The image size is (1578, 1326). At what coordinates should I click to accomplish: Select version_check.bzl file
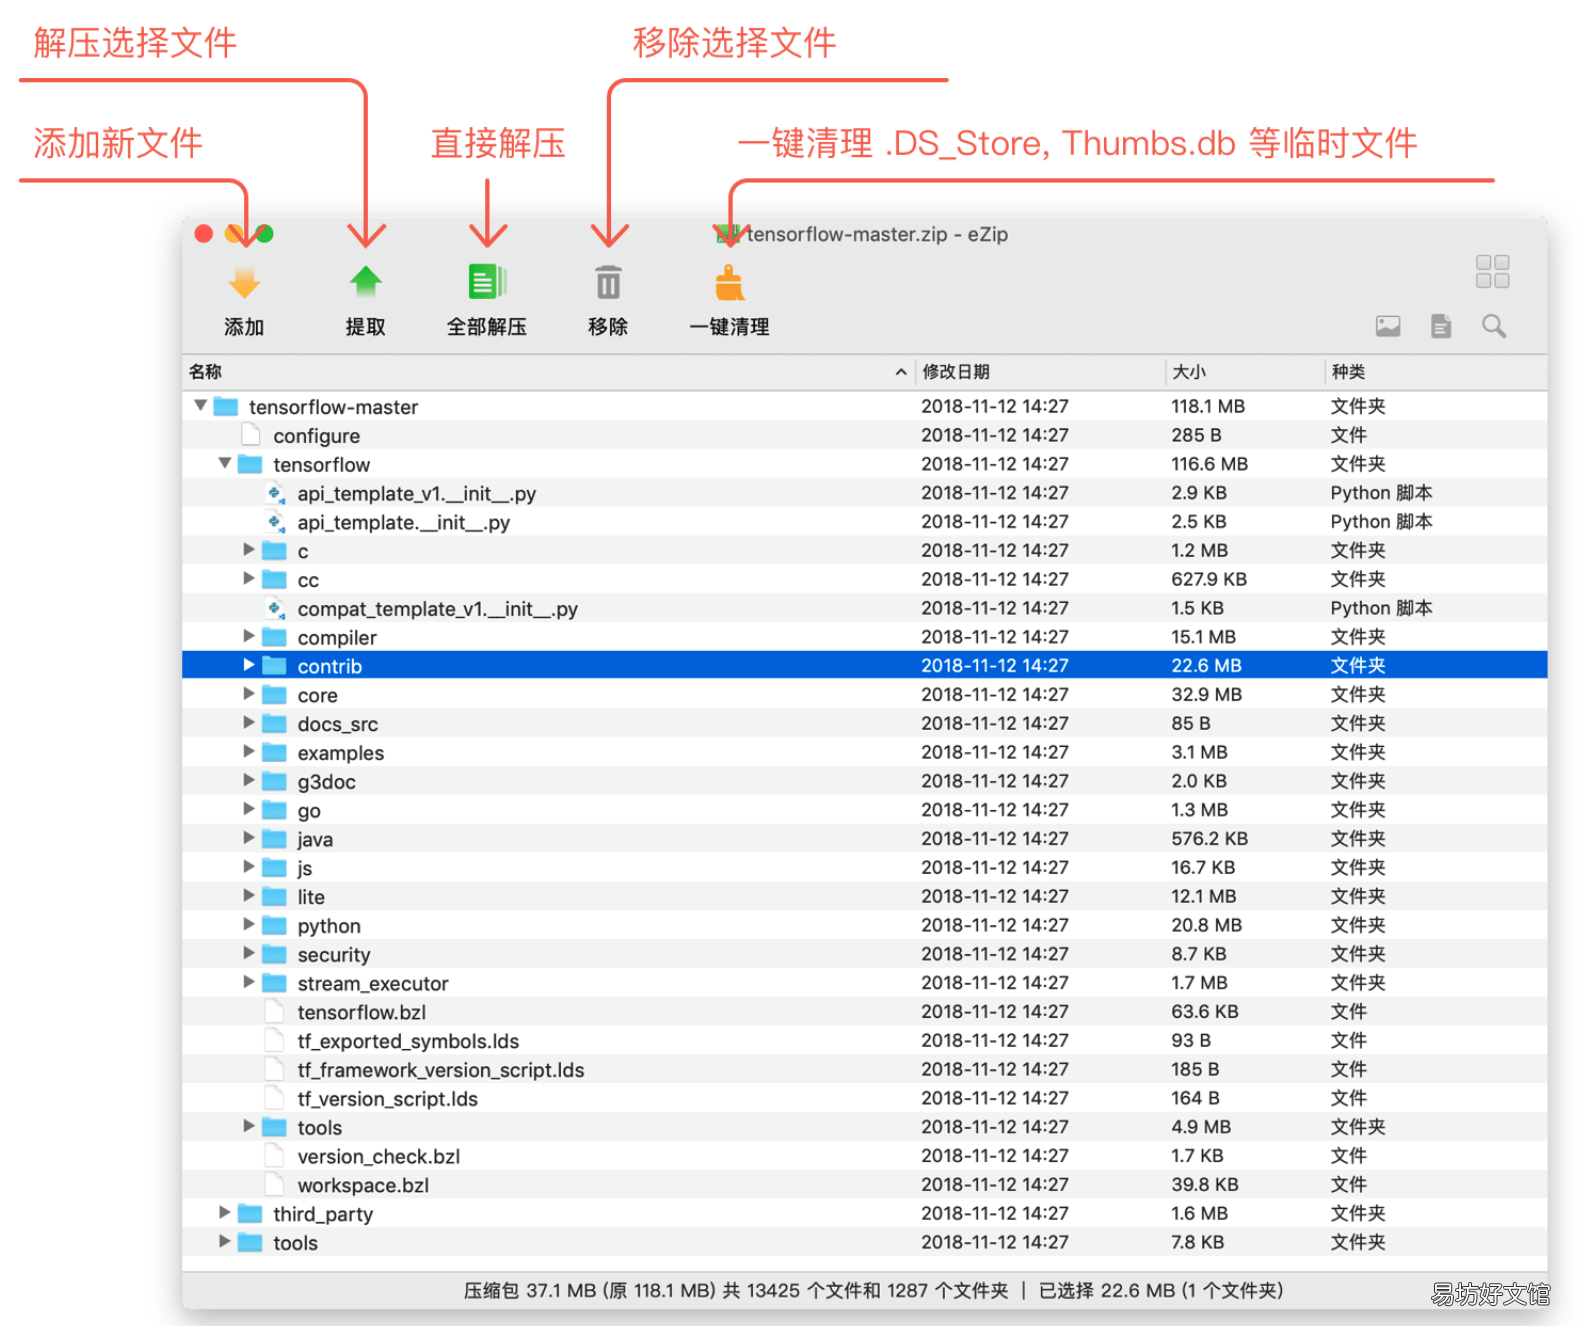[x=865, y=1156]
